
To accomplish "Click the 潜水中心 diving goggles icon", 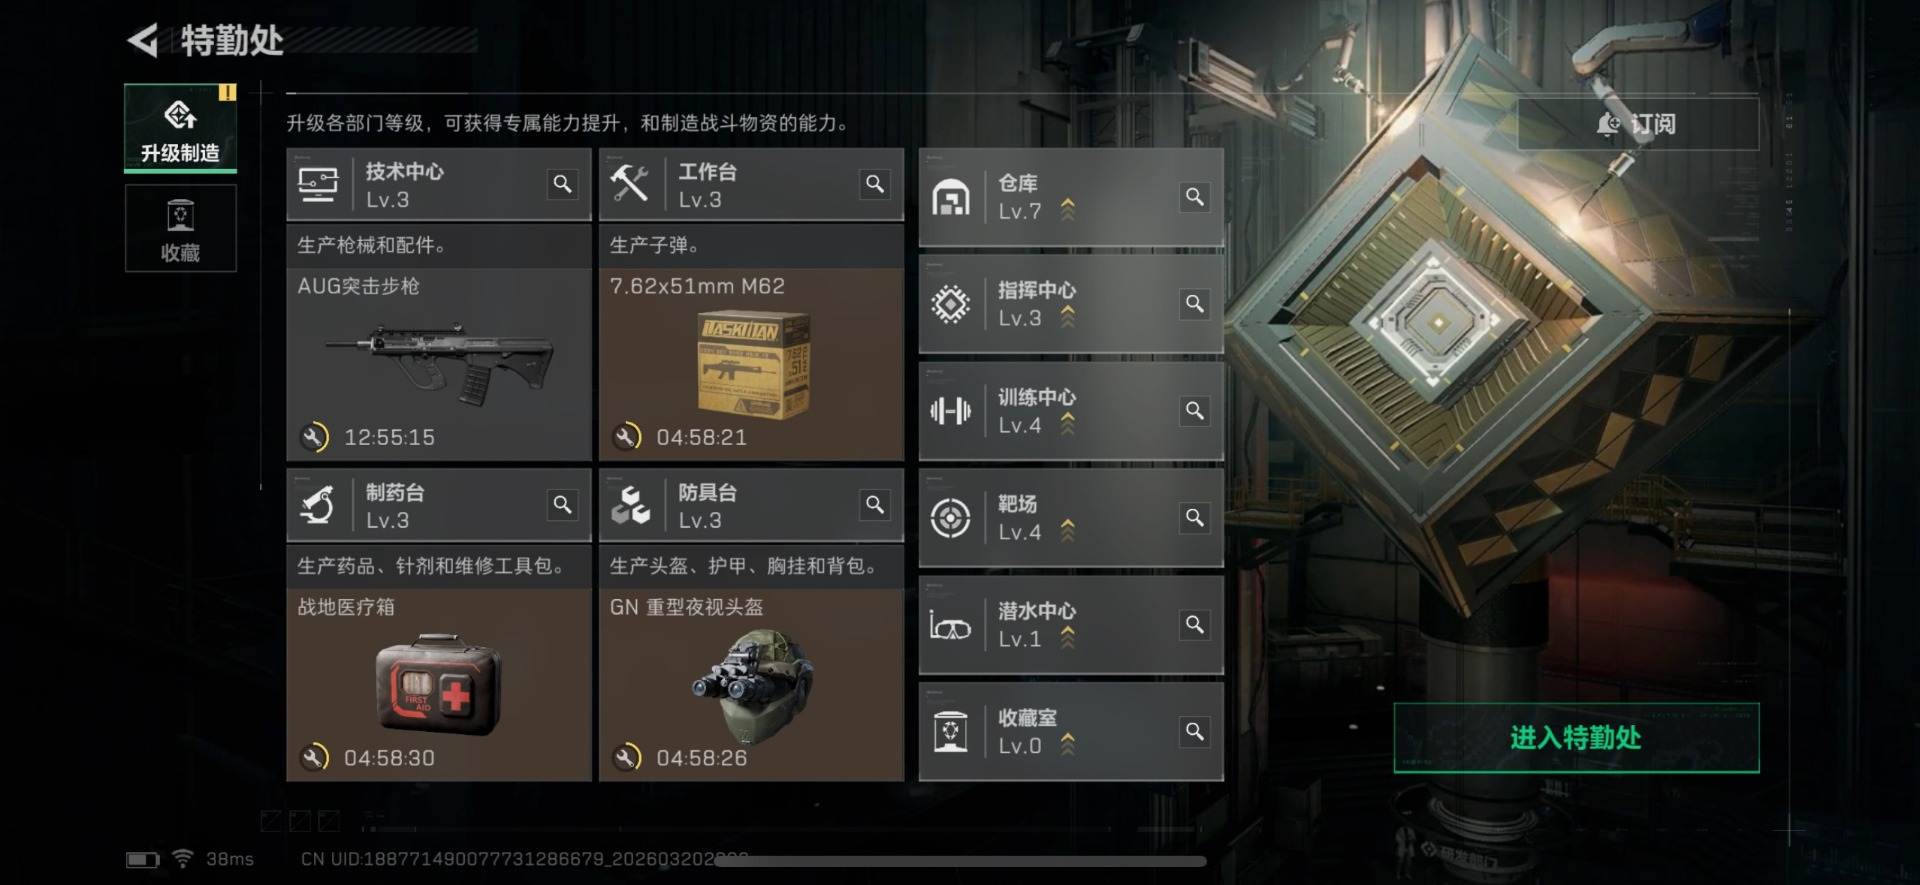I will click(950, 626).
